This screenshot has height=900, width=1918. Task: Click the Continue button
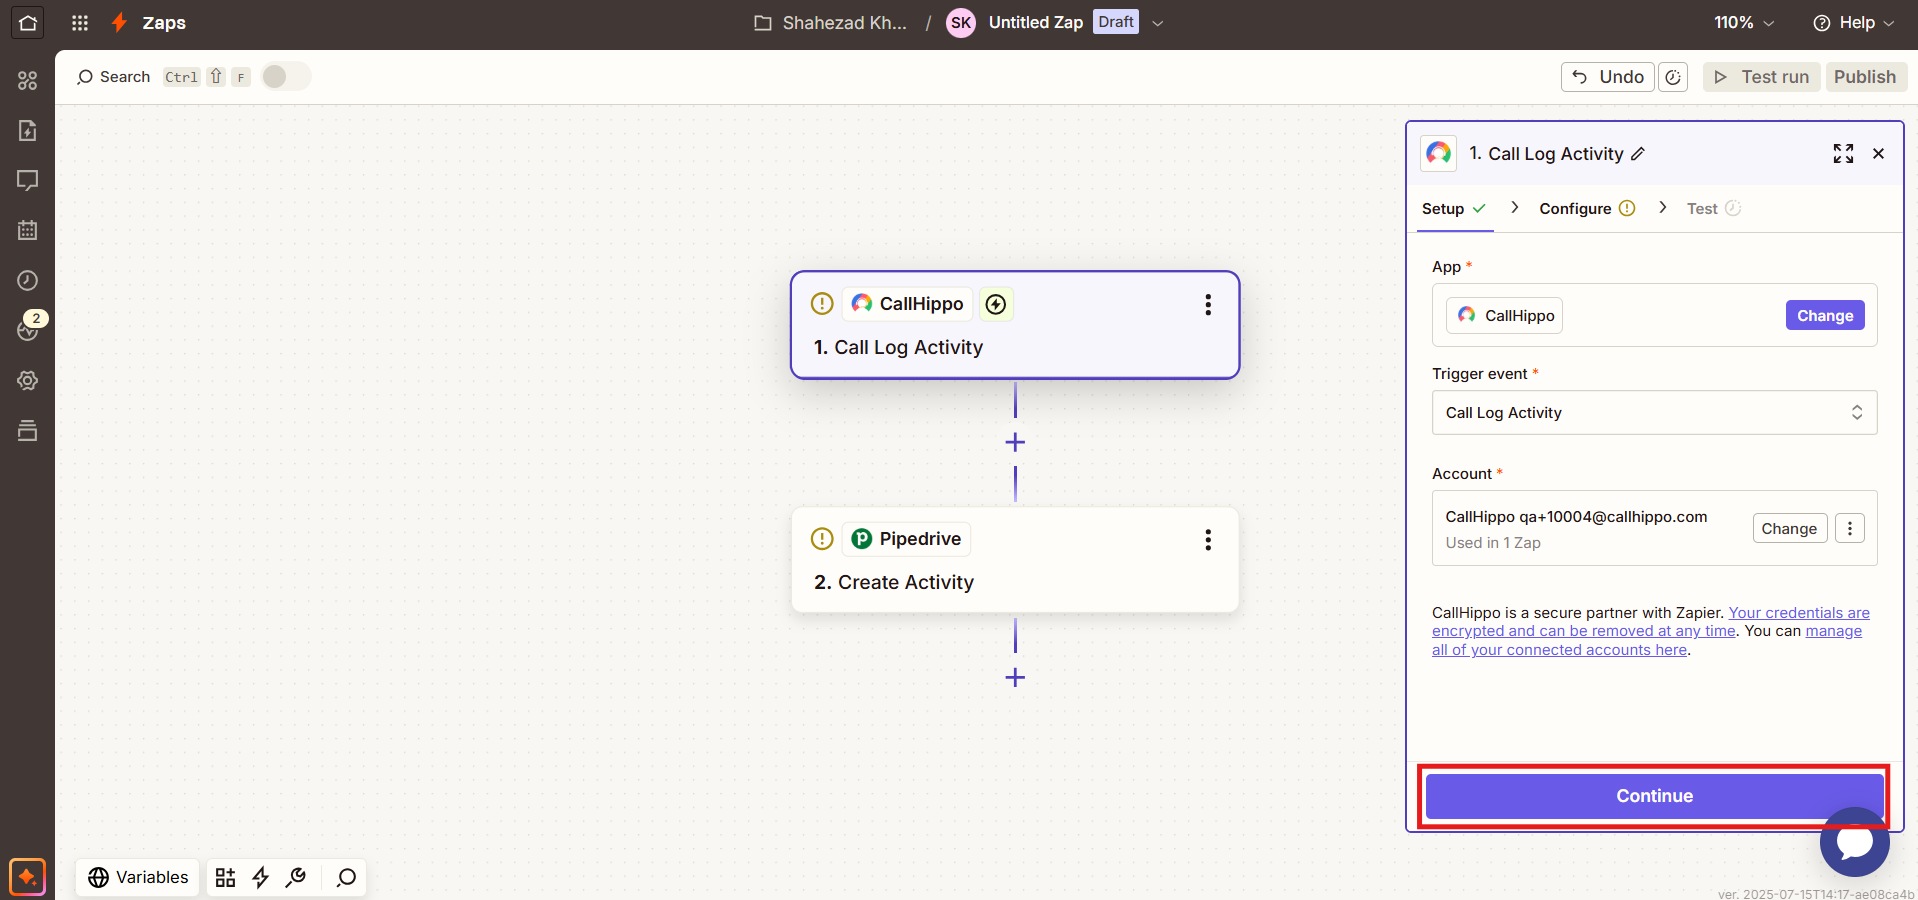click(x=1654, y=796)
